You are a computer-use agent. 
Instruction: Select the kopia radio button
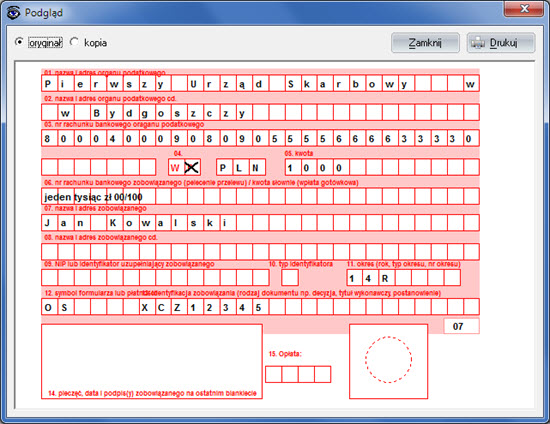[74, 42]
